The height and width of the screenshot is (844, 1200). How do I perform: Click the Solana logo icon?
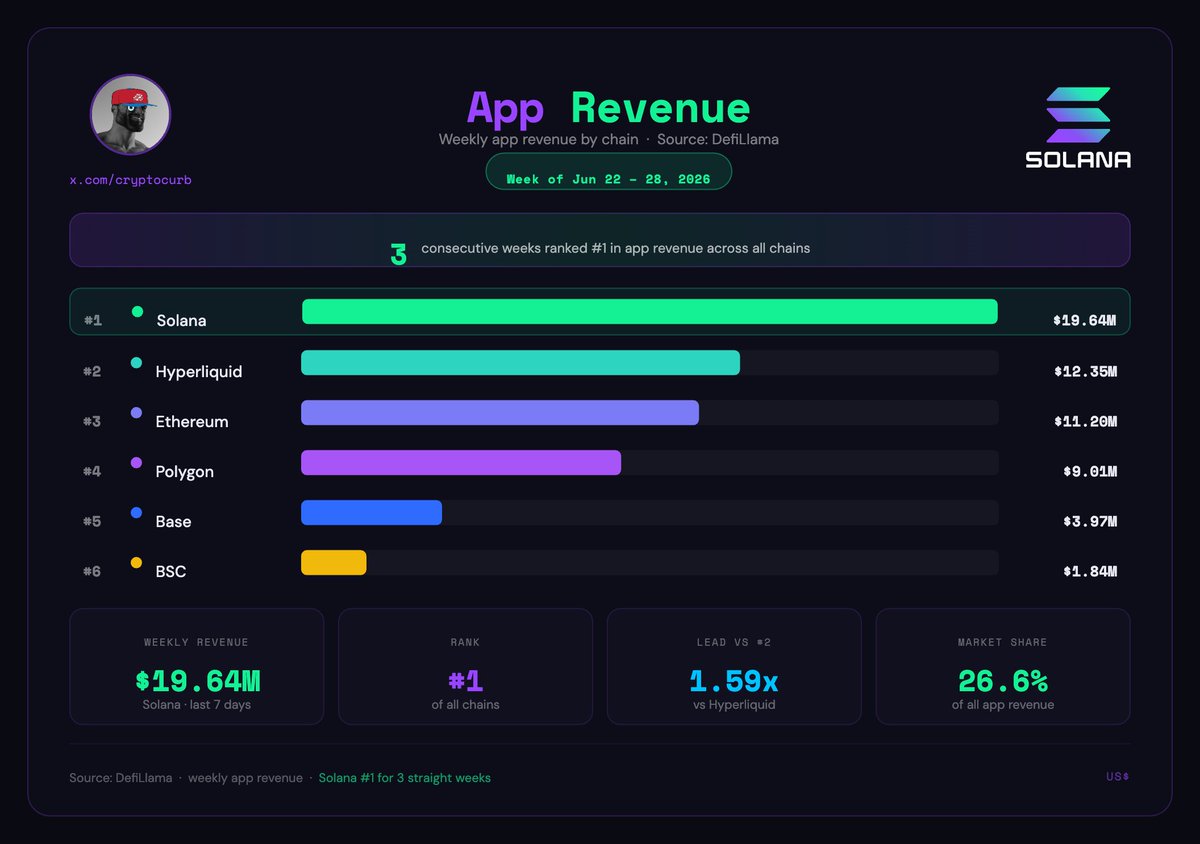pyautogui.click(x=1078, y=115)
